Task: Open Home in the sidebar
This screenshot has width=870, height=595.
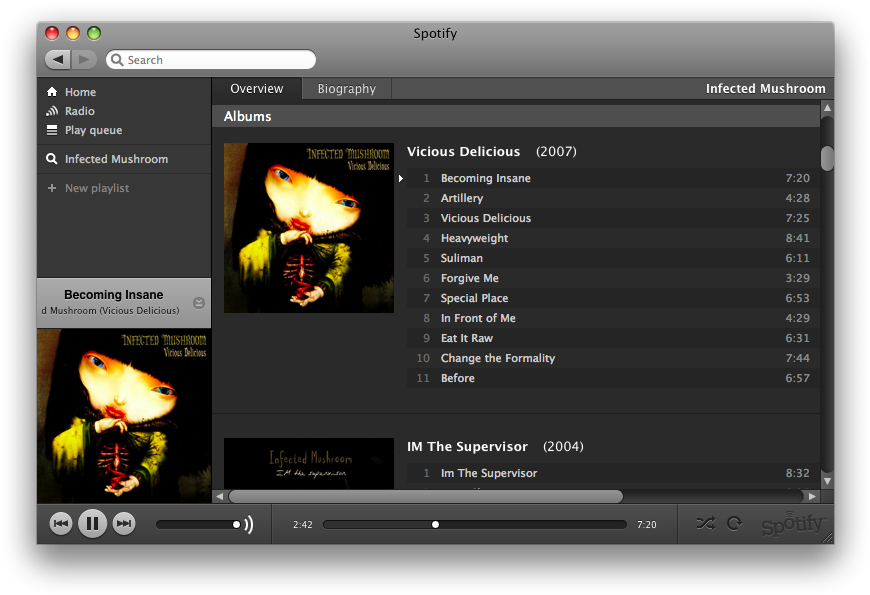Action: click(80, 92)
